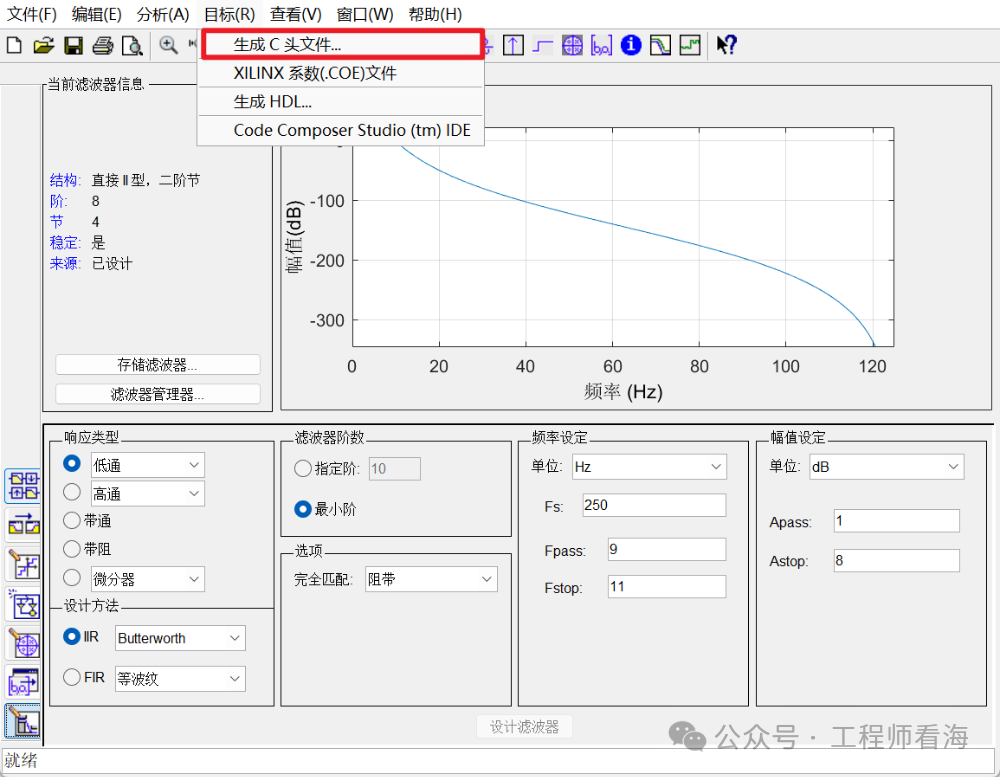Show the step response plot icon
This screenshot has width=1000, height=777.
click(x=543, y=45)
